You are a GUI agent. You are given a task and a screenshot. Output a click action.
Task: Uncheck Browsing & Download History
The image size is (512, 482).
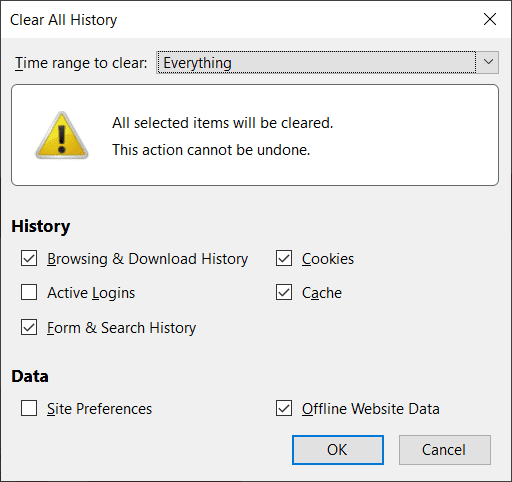click(29, 259)
